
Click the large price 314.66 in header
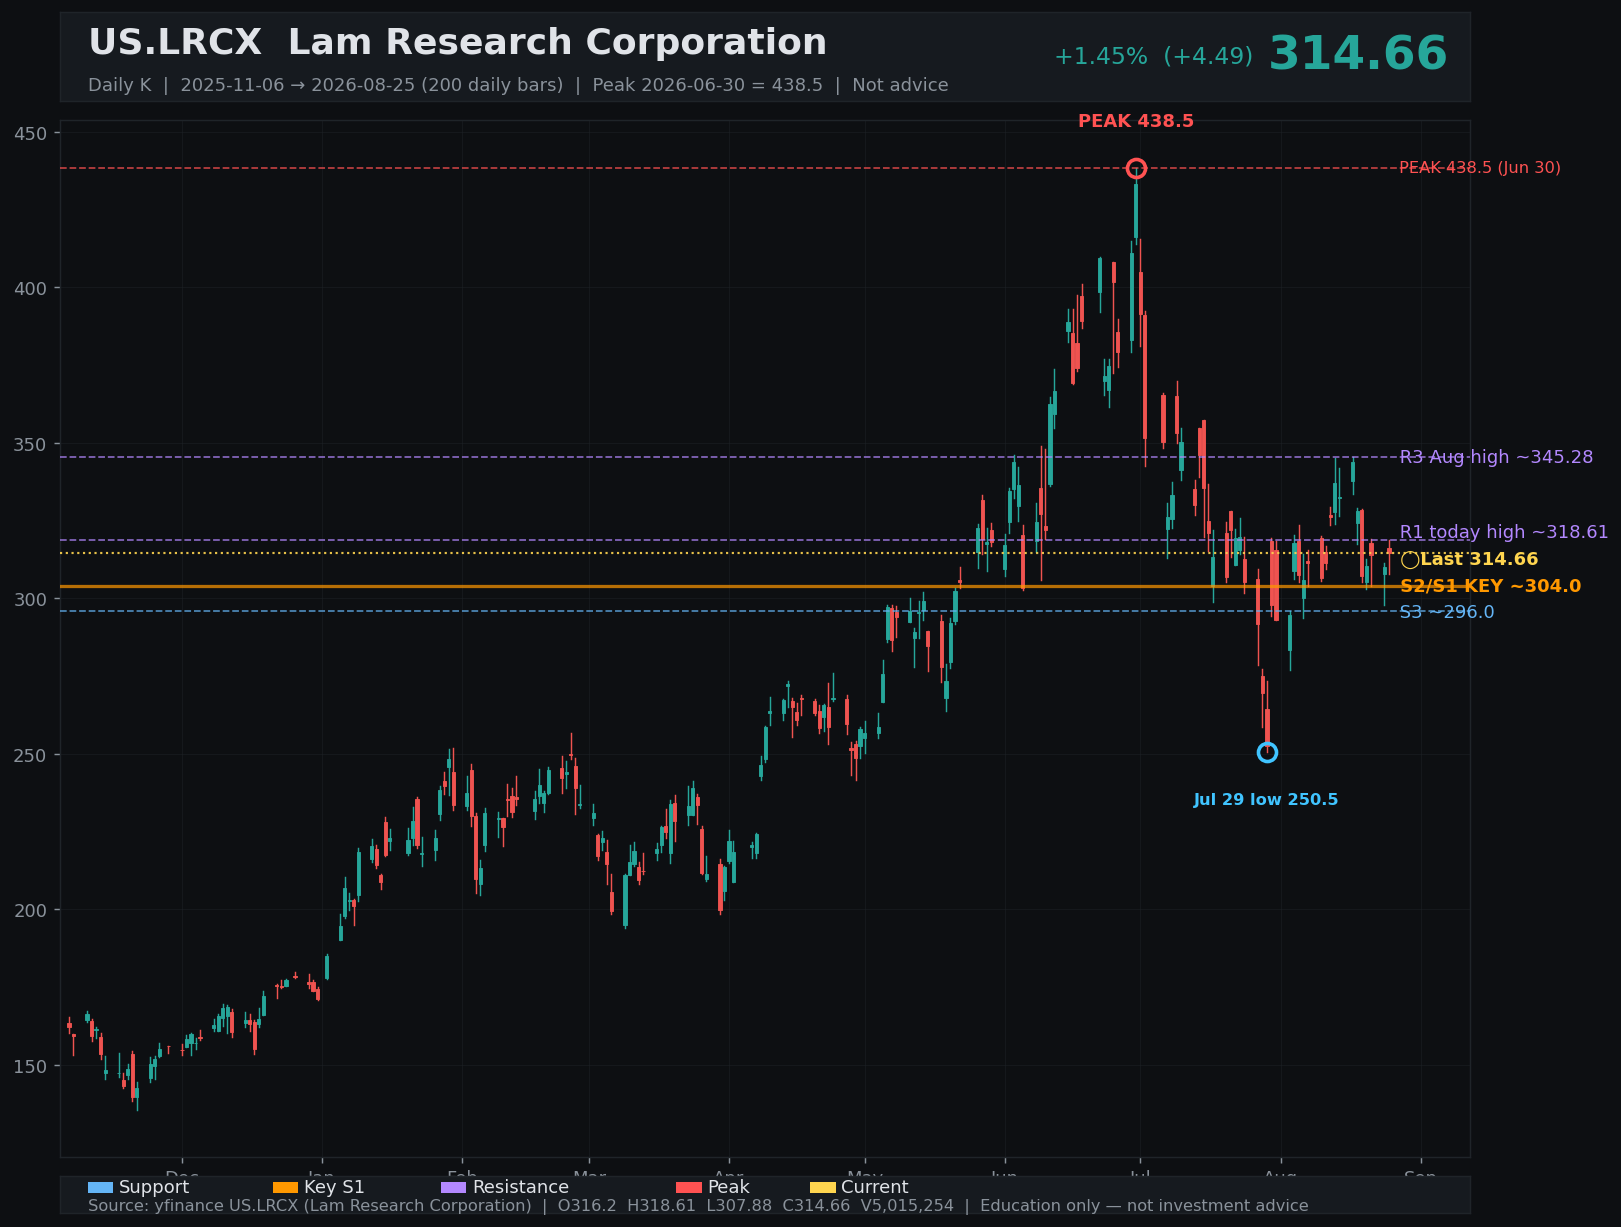[1358, 54]
